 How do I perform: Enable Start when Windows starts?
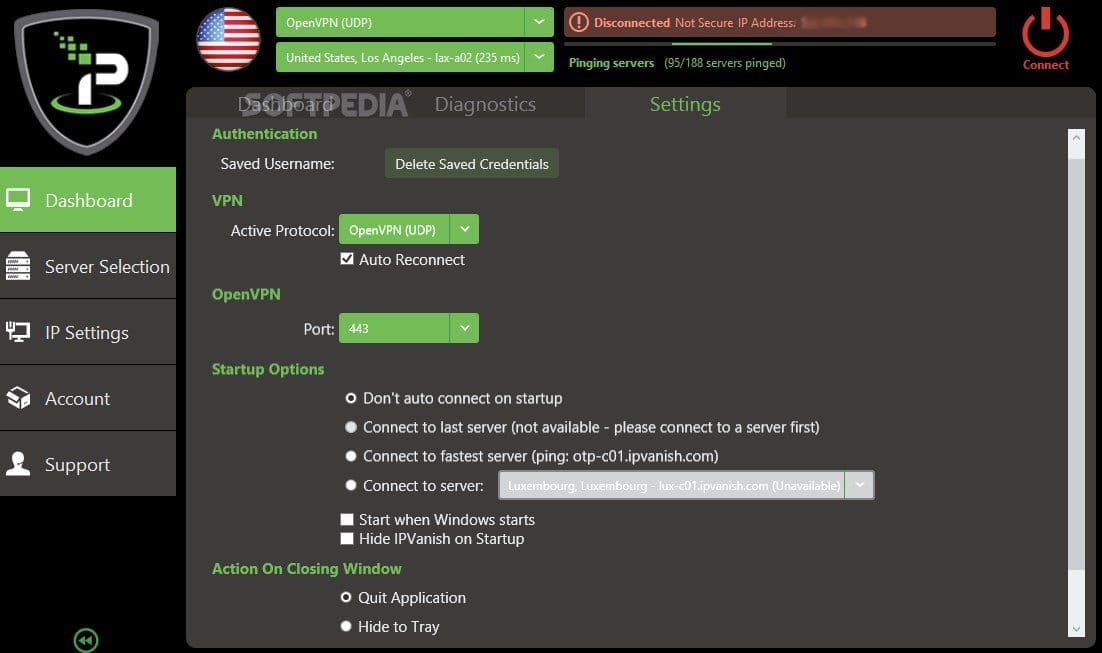(347, 520)
